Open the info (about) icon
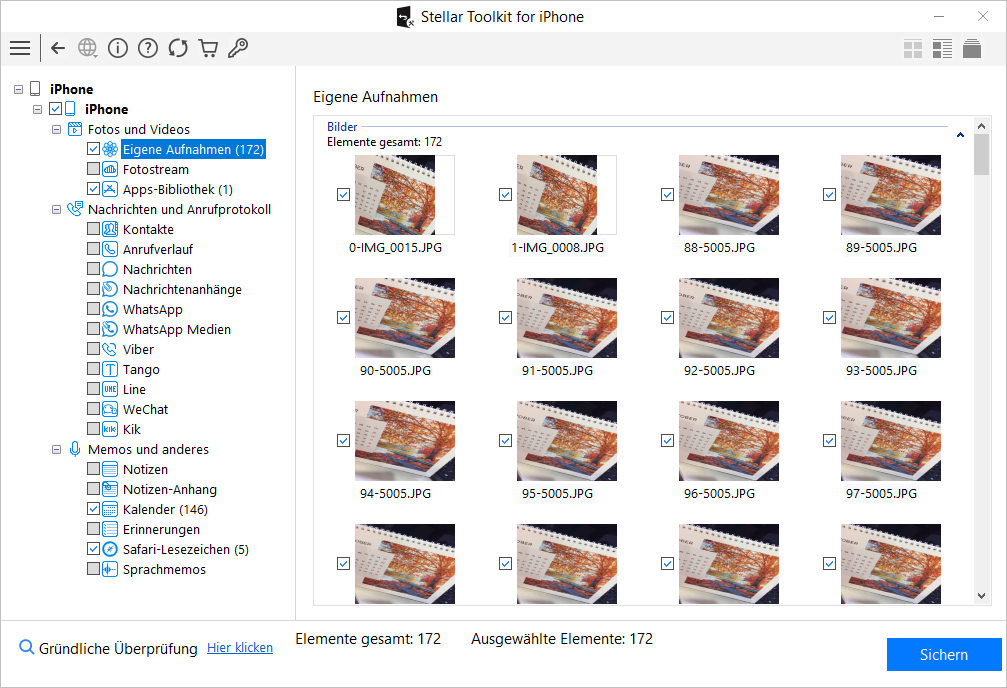The height and width of the screenshot is (688, 1007). (118, 48)
